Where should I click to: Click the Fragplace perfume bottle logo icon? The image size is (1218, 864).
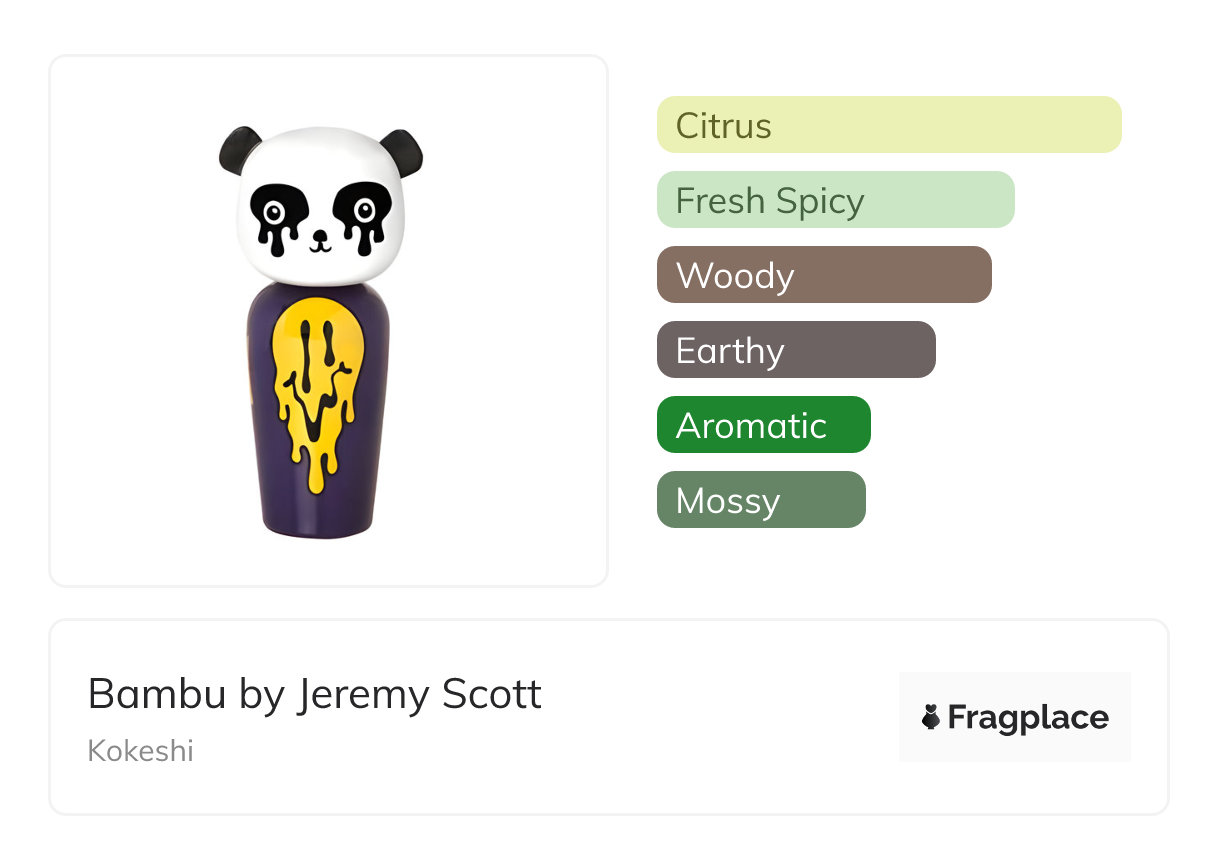[931, 717]
